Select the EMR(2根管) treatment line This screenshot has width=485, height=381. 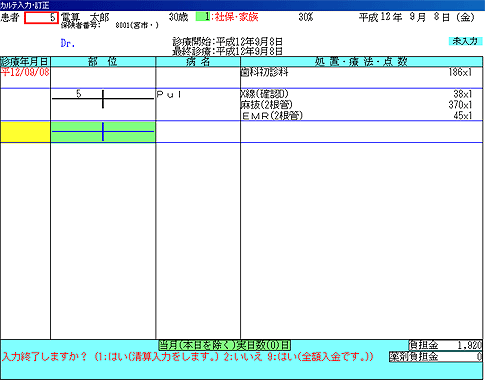point(357,116)
